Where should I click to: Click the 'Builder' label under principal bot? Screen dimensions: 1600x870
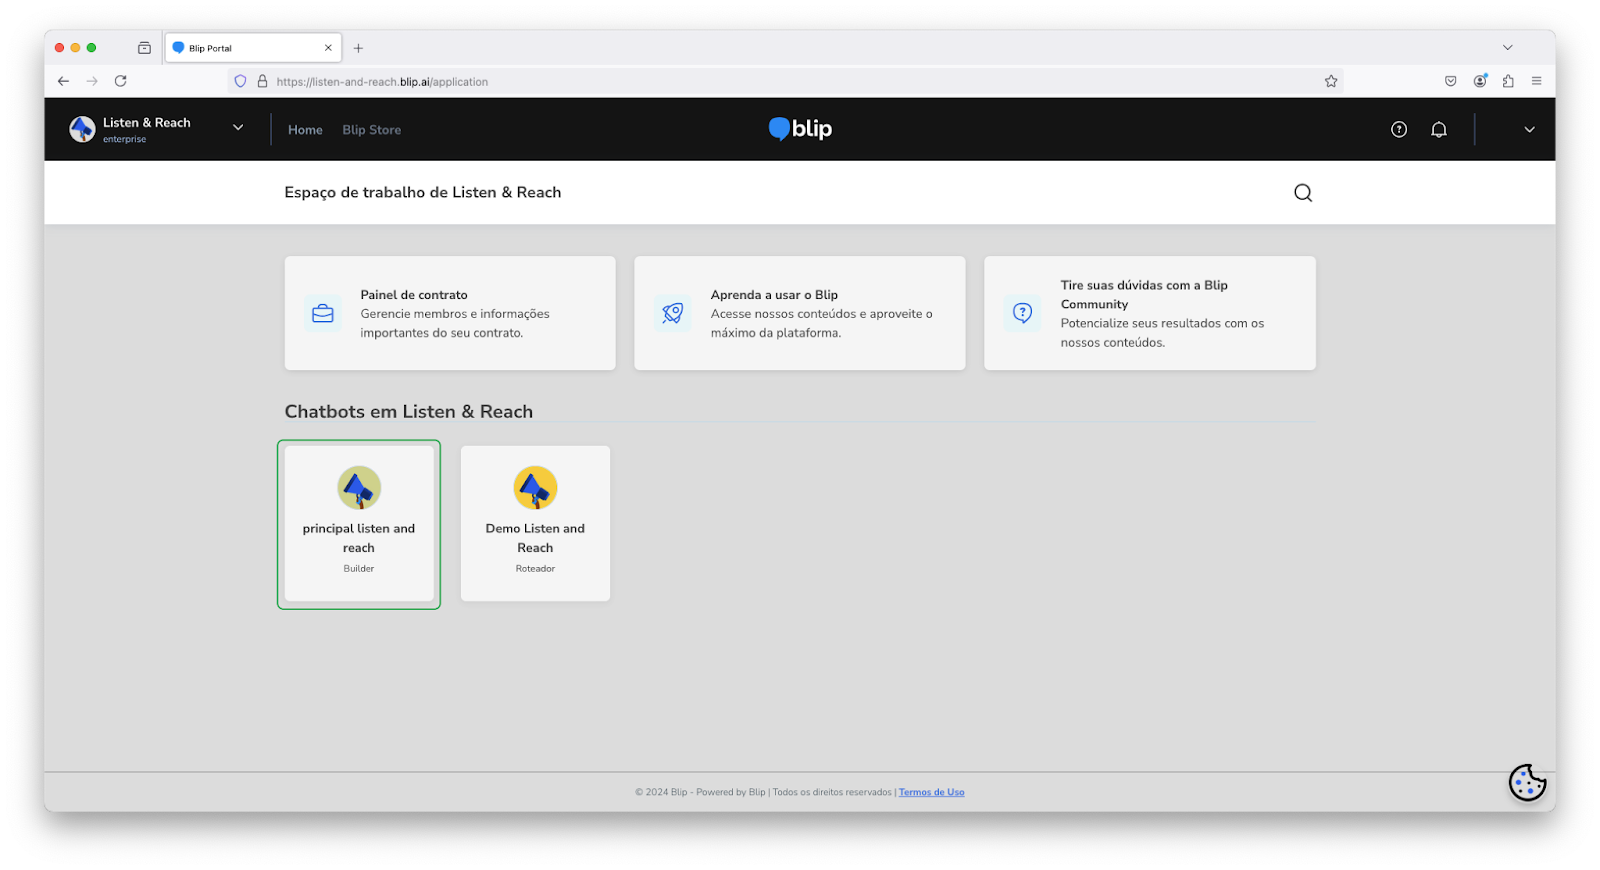coord(359,569)
